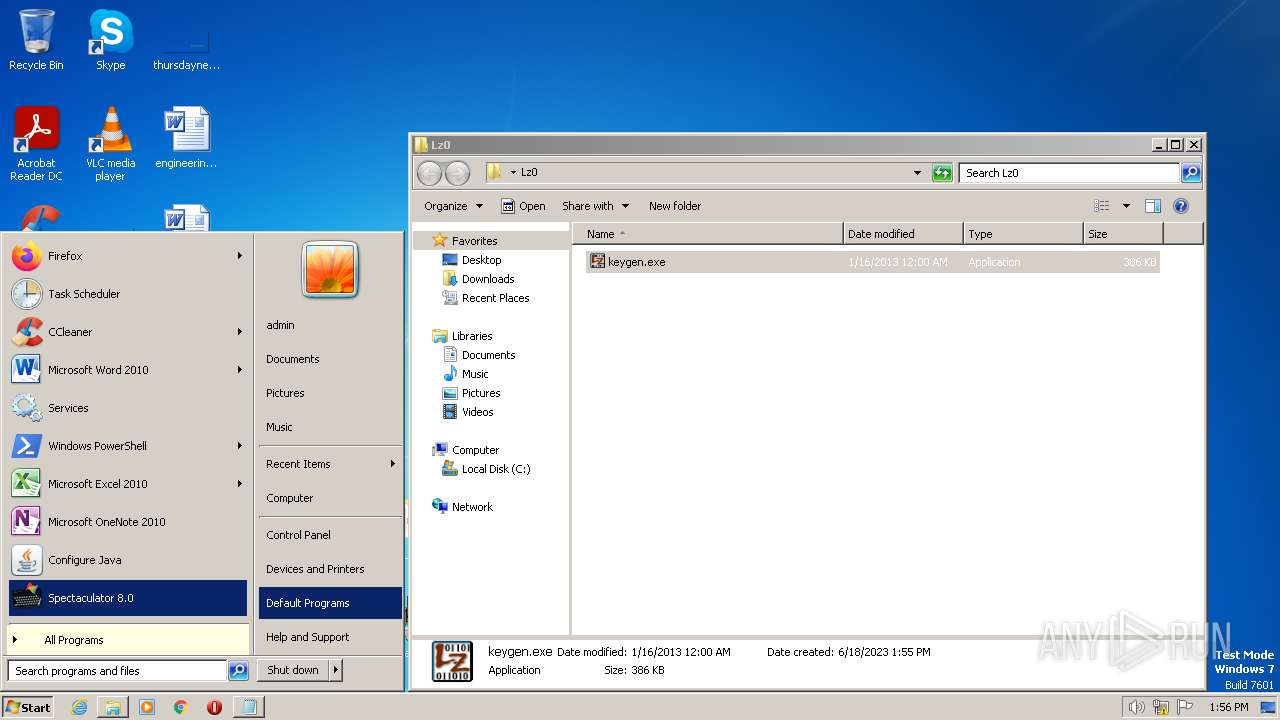Click Opera taskbar icon

pyautogui.click(x=214, y=707)
